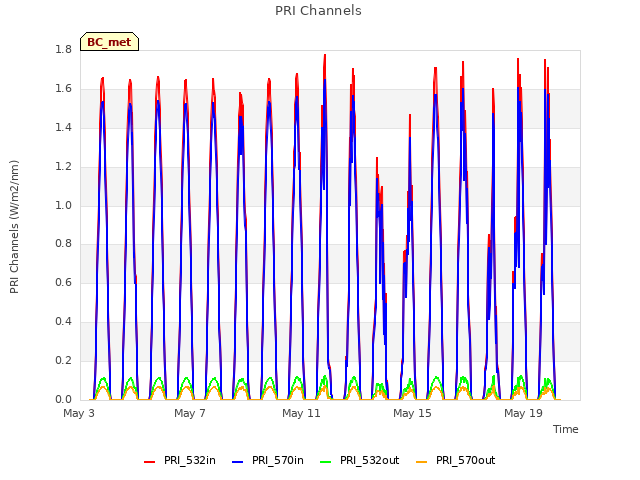Click the May 11 x-axis label

tap(301, 413)
